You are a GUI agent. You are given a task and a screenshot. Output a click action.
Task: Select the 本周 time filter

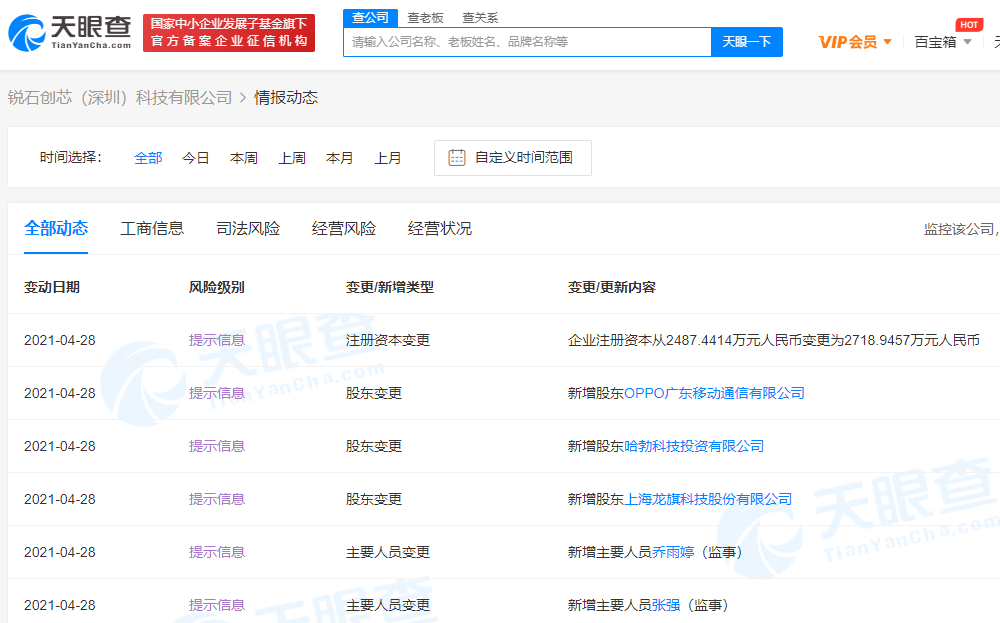[244, 158]
